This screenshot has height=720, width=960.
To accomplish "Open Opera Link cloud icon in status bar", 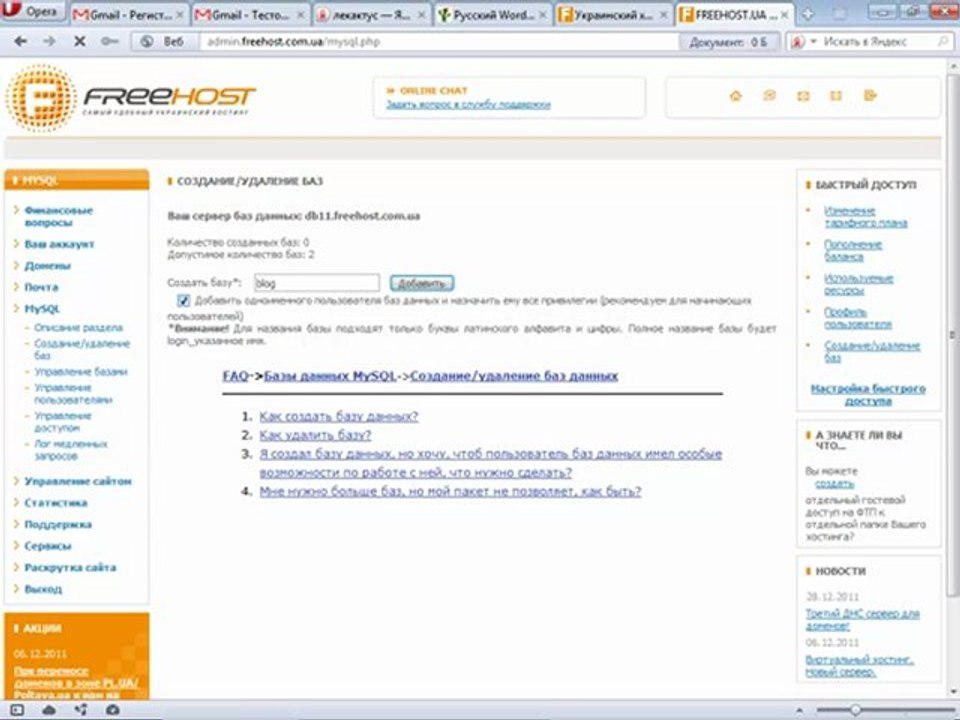I will (49, 710).
